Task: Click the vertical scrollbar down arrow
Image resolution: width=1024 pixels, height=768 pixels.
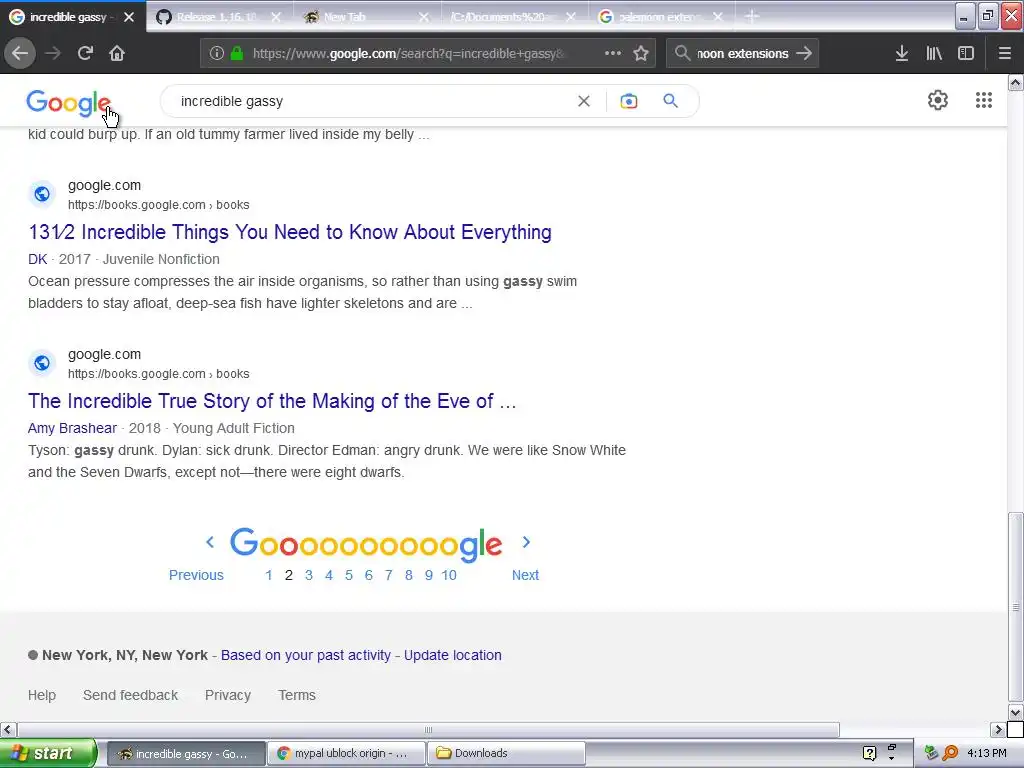Action: point(1016,712)
